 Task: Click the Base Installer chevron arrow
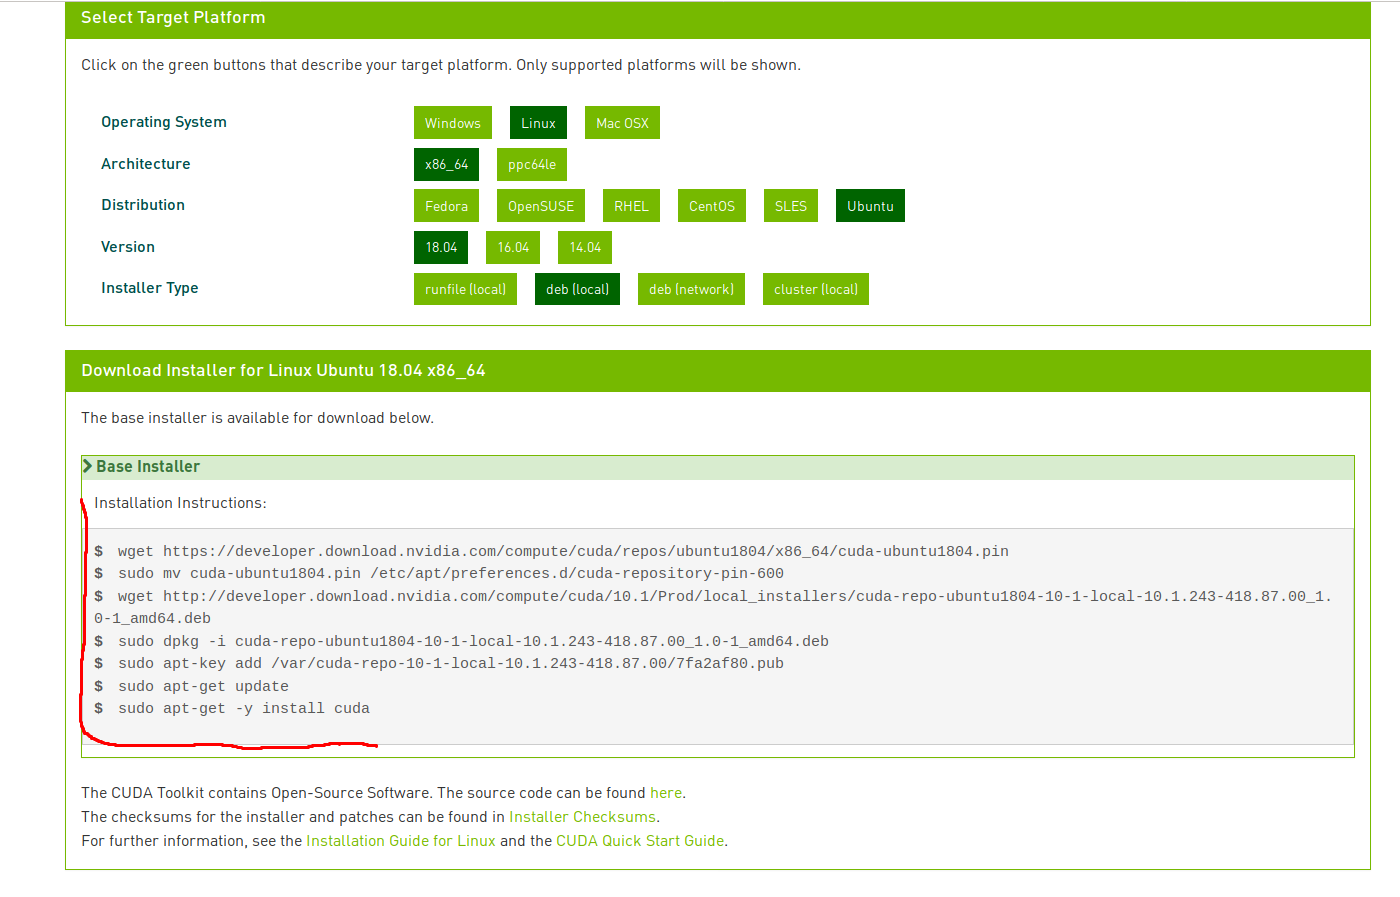coord(88,466)
